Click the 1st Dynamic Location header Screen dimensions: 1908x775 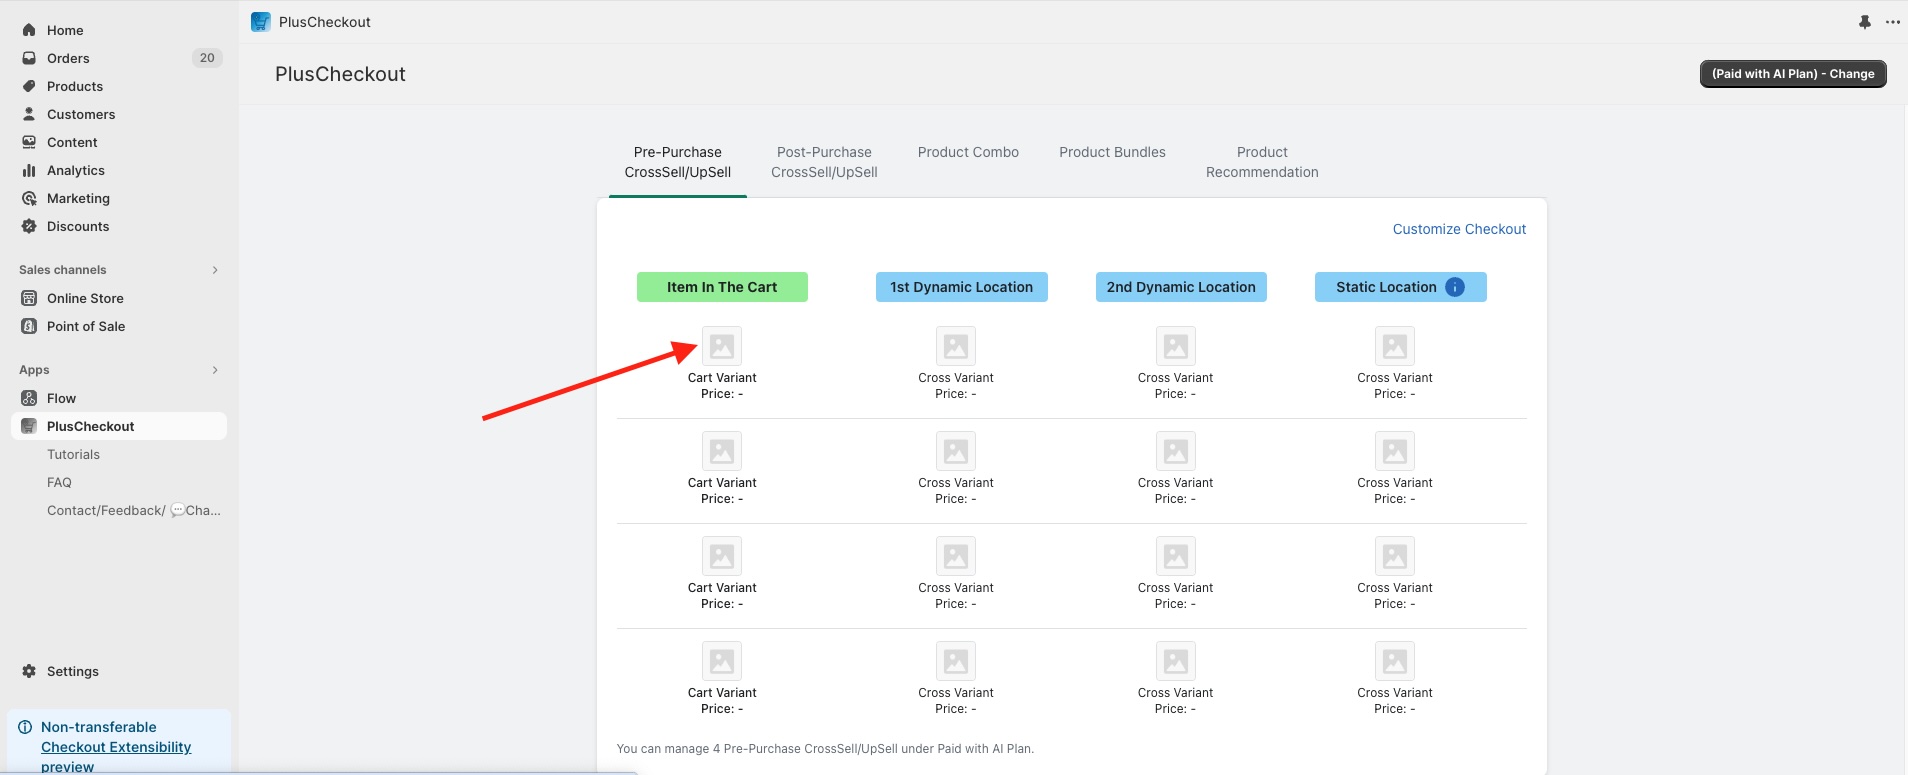click(961, 287)
